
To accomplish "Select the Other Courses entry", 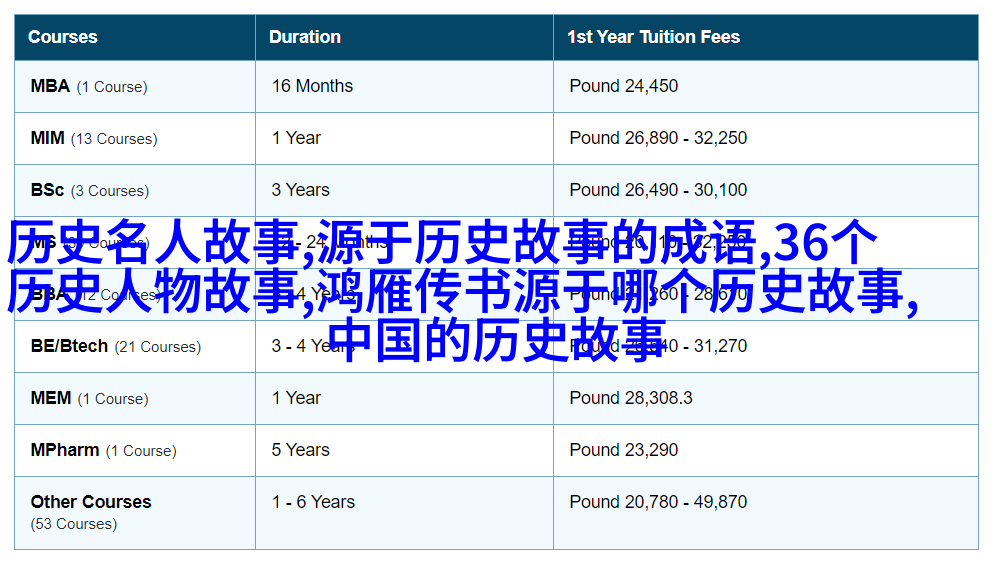I will [x=91, y=502].
